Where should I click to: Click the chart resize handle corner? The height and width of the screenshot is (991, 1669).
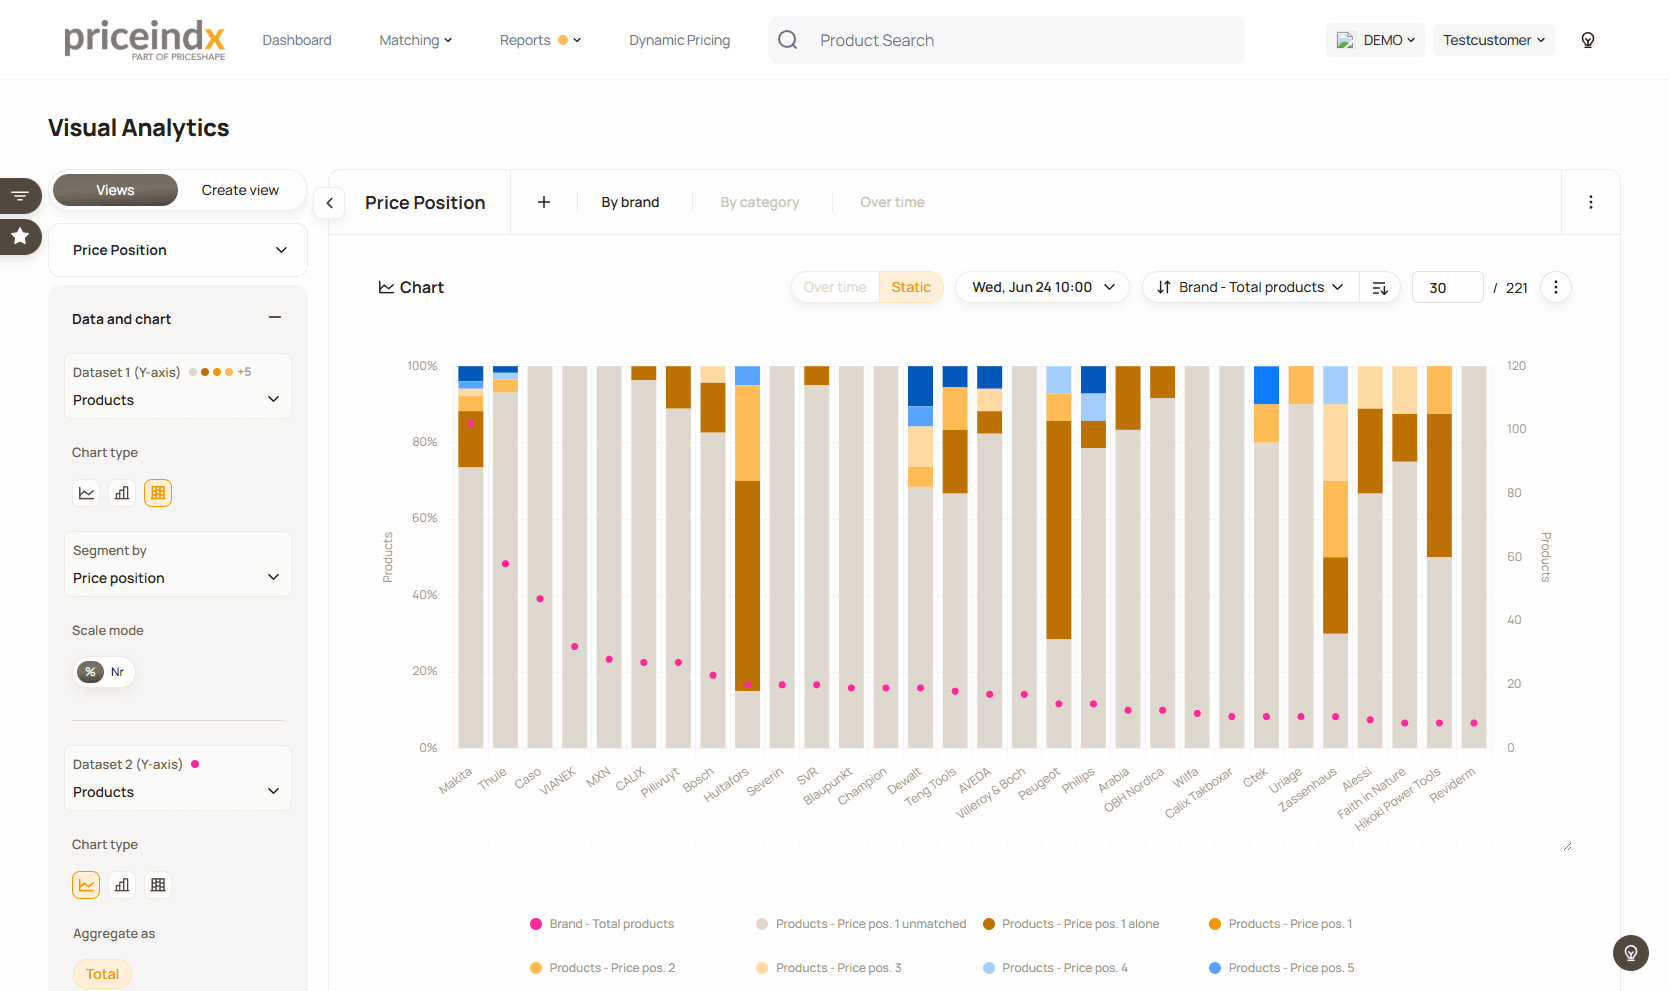coord(1567,846)
